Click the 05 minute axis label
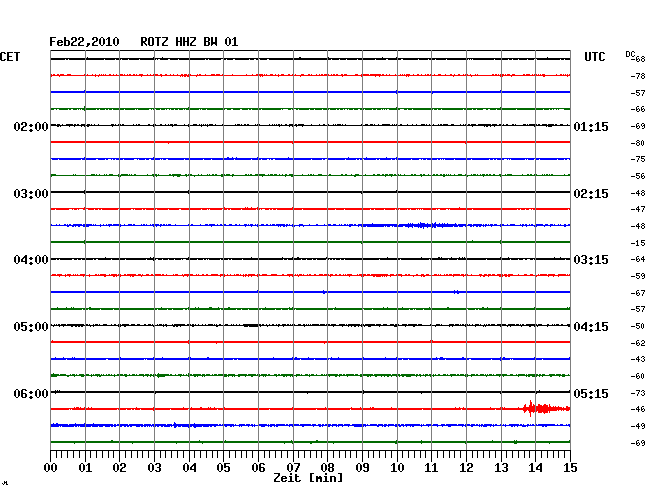The height and width of the screenshot is (494, 650). pos(223,468)
